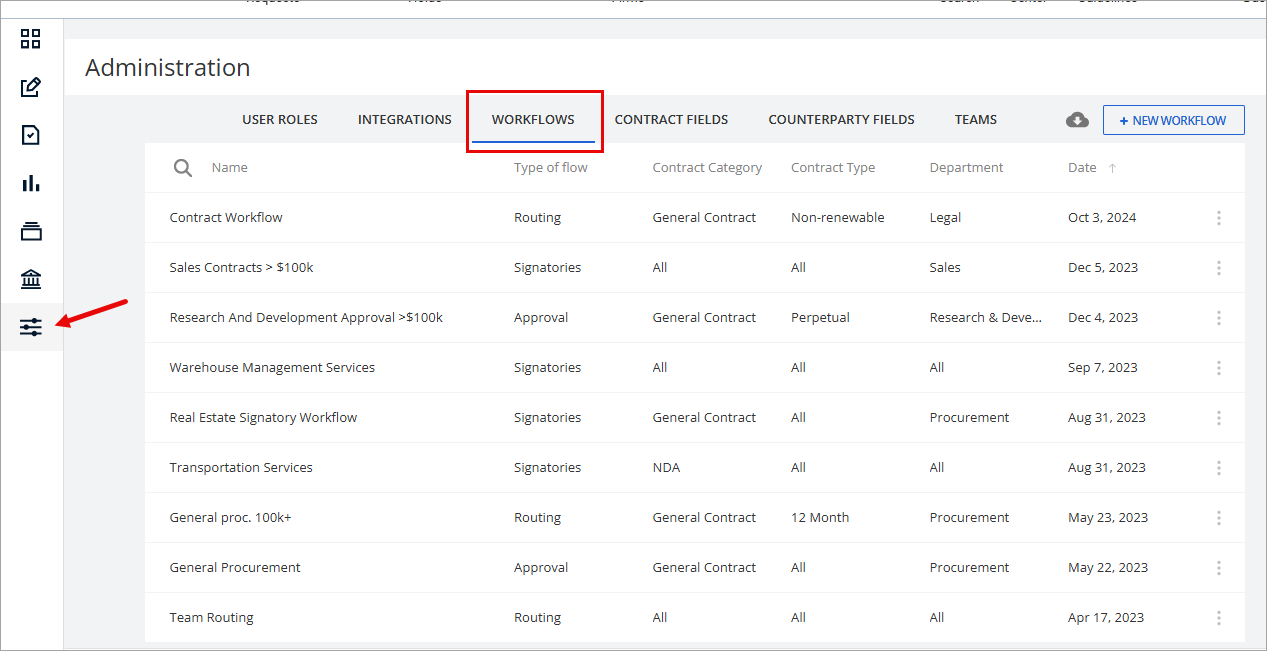Image resolution: width=1267 pixels, height=651 pixels.
Task: Sort by the Contract Category column header
Action: 707,168
